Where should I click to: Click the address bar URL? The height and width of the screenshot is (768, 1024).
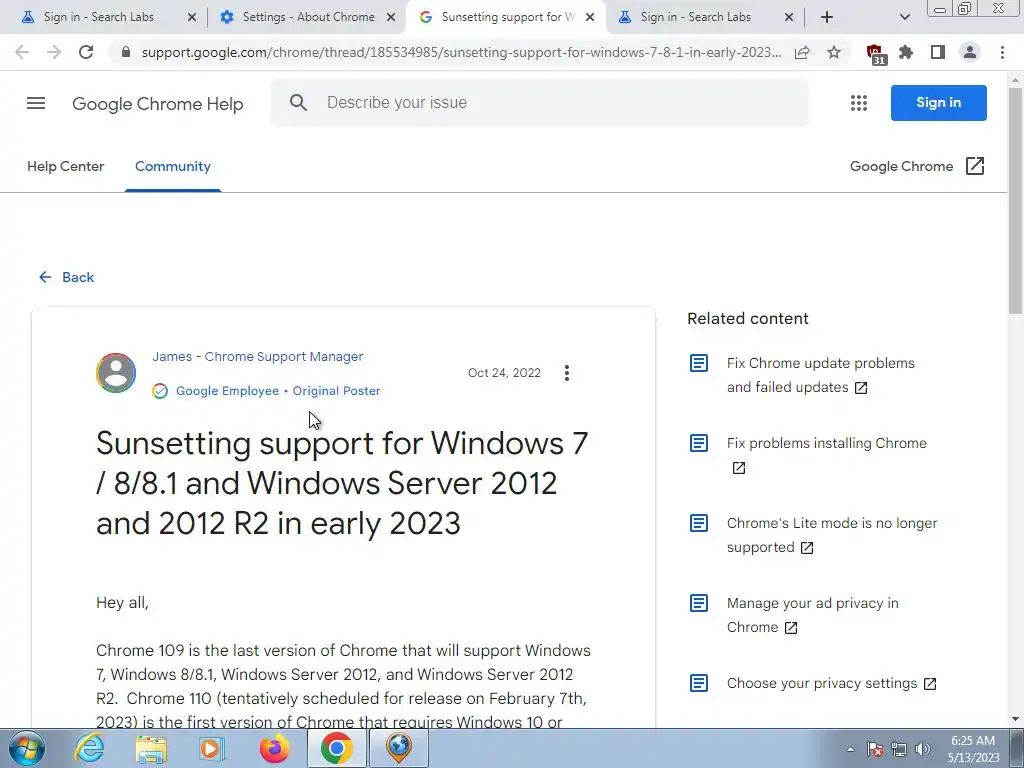point(461,52)
